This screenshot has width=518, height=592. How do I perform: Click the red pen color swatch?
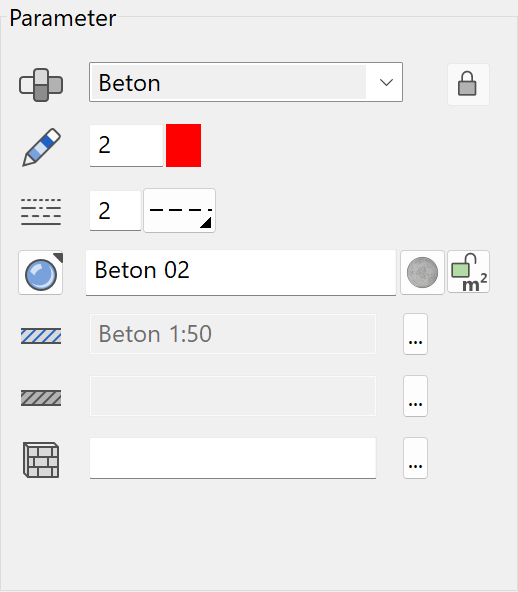click(x=183, y=145)
